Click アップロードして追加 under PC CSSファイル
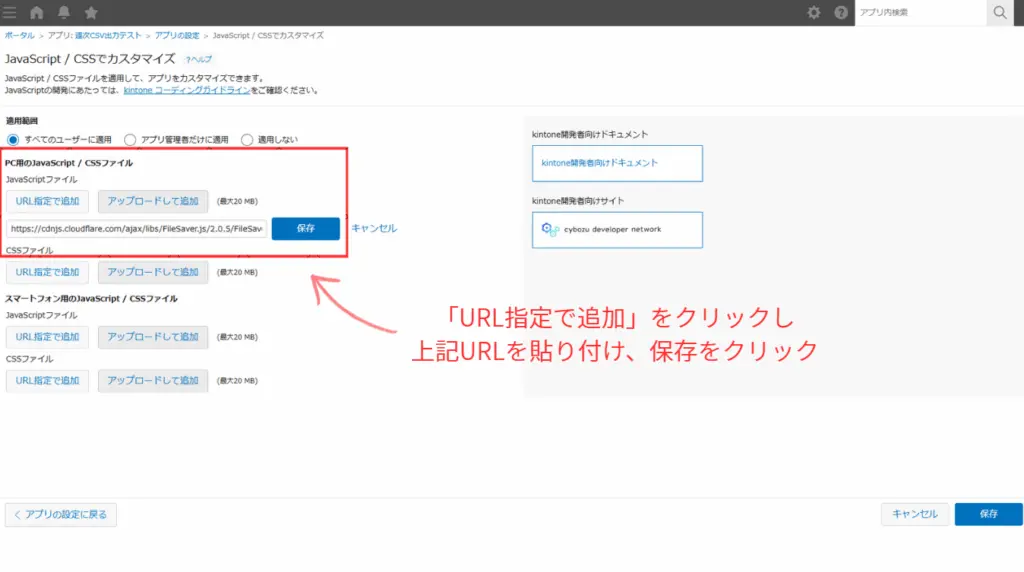The width and height of the screenshot is (1024, 572). [153, 272]
